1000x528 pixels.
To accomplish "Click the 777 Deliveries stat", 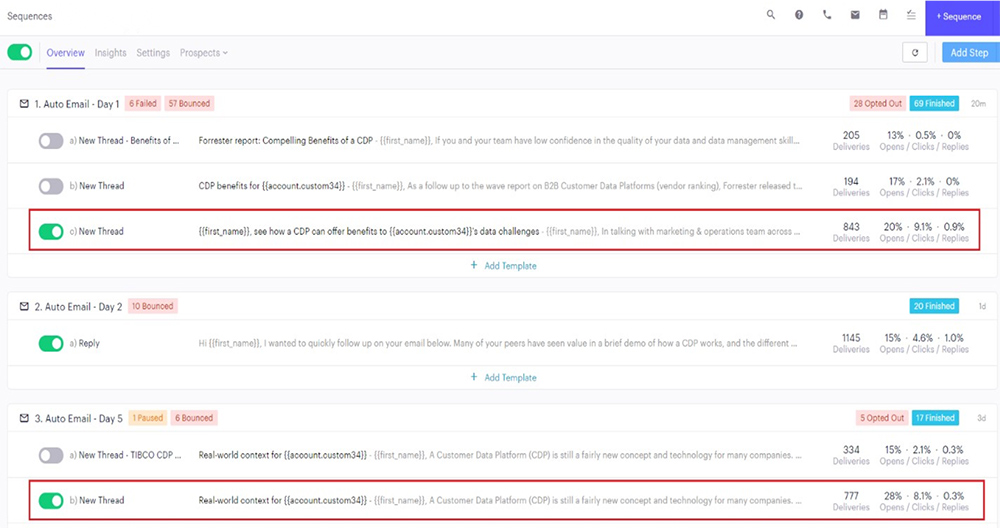I will 851,501.
